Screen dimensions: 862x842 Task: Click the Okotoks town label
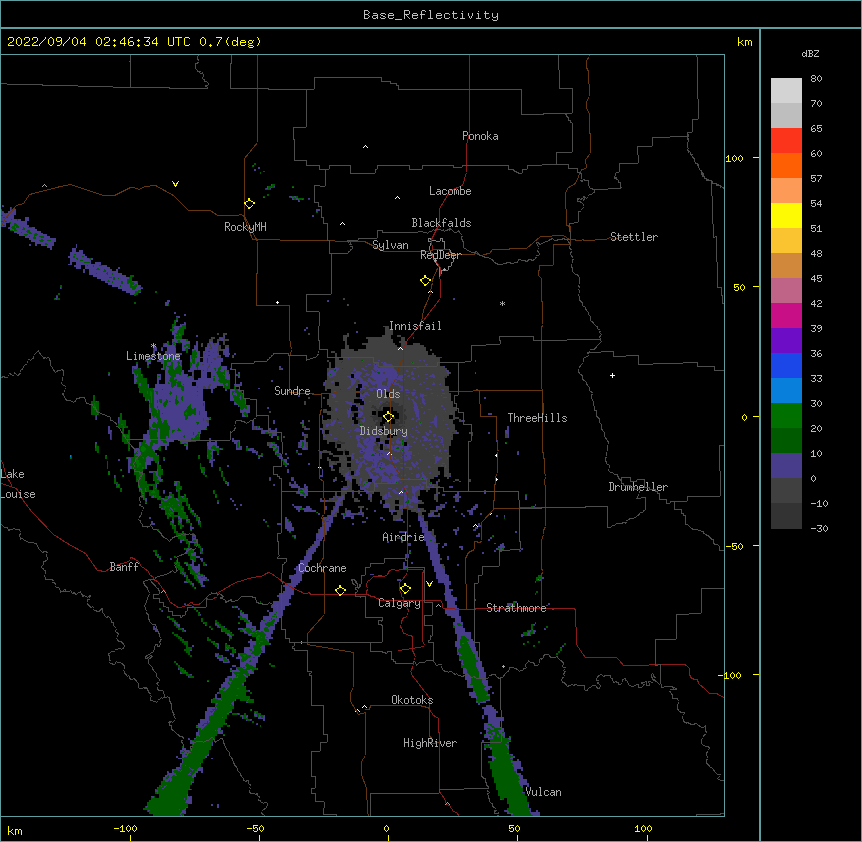(412, 700)
